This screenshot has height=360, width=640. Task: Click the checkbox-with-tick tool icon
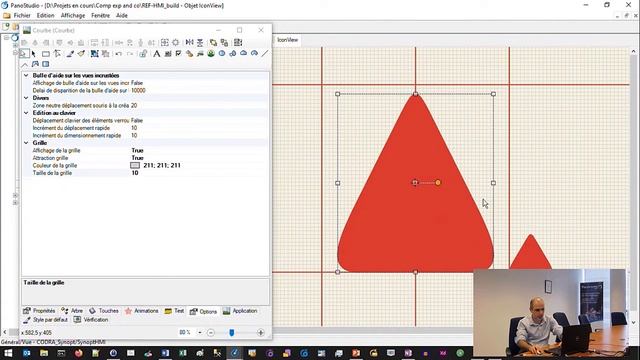coord(179,53)
